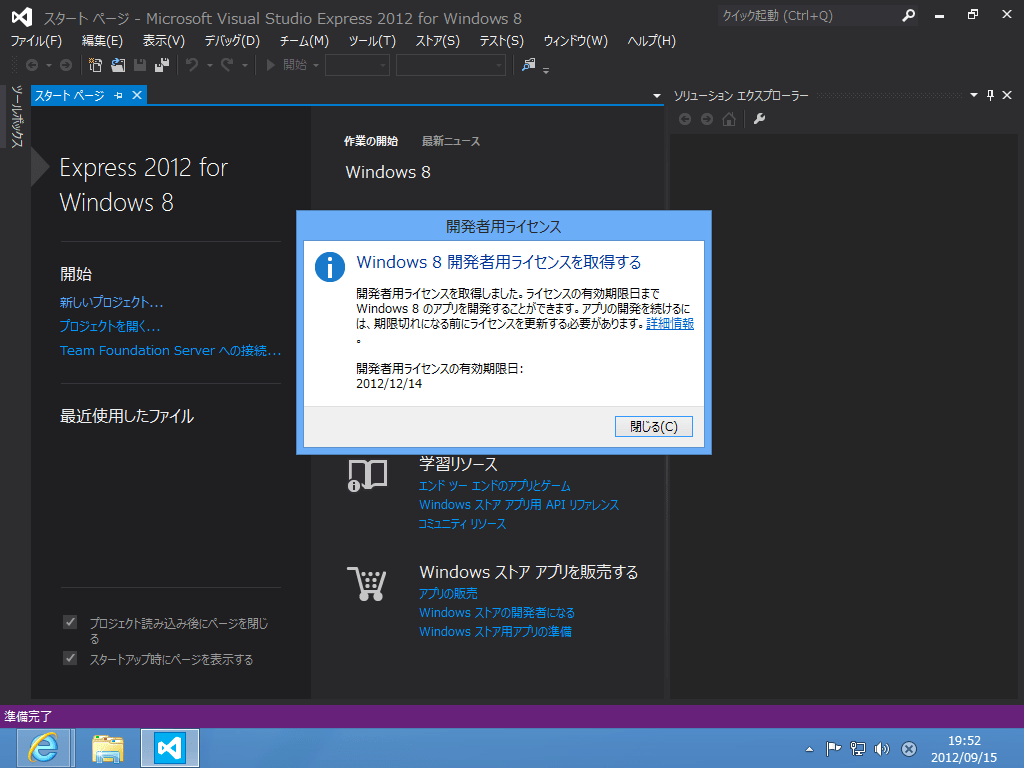Open the デバッグ(D) menu

click(x=232, y=40)
